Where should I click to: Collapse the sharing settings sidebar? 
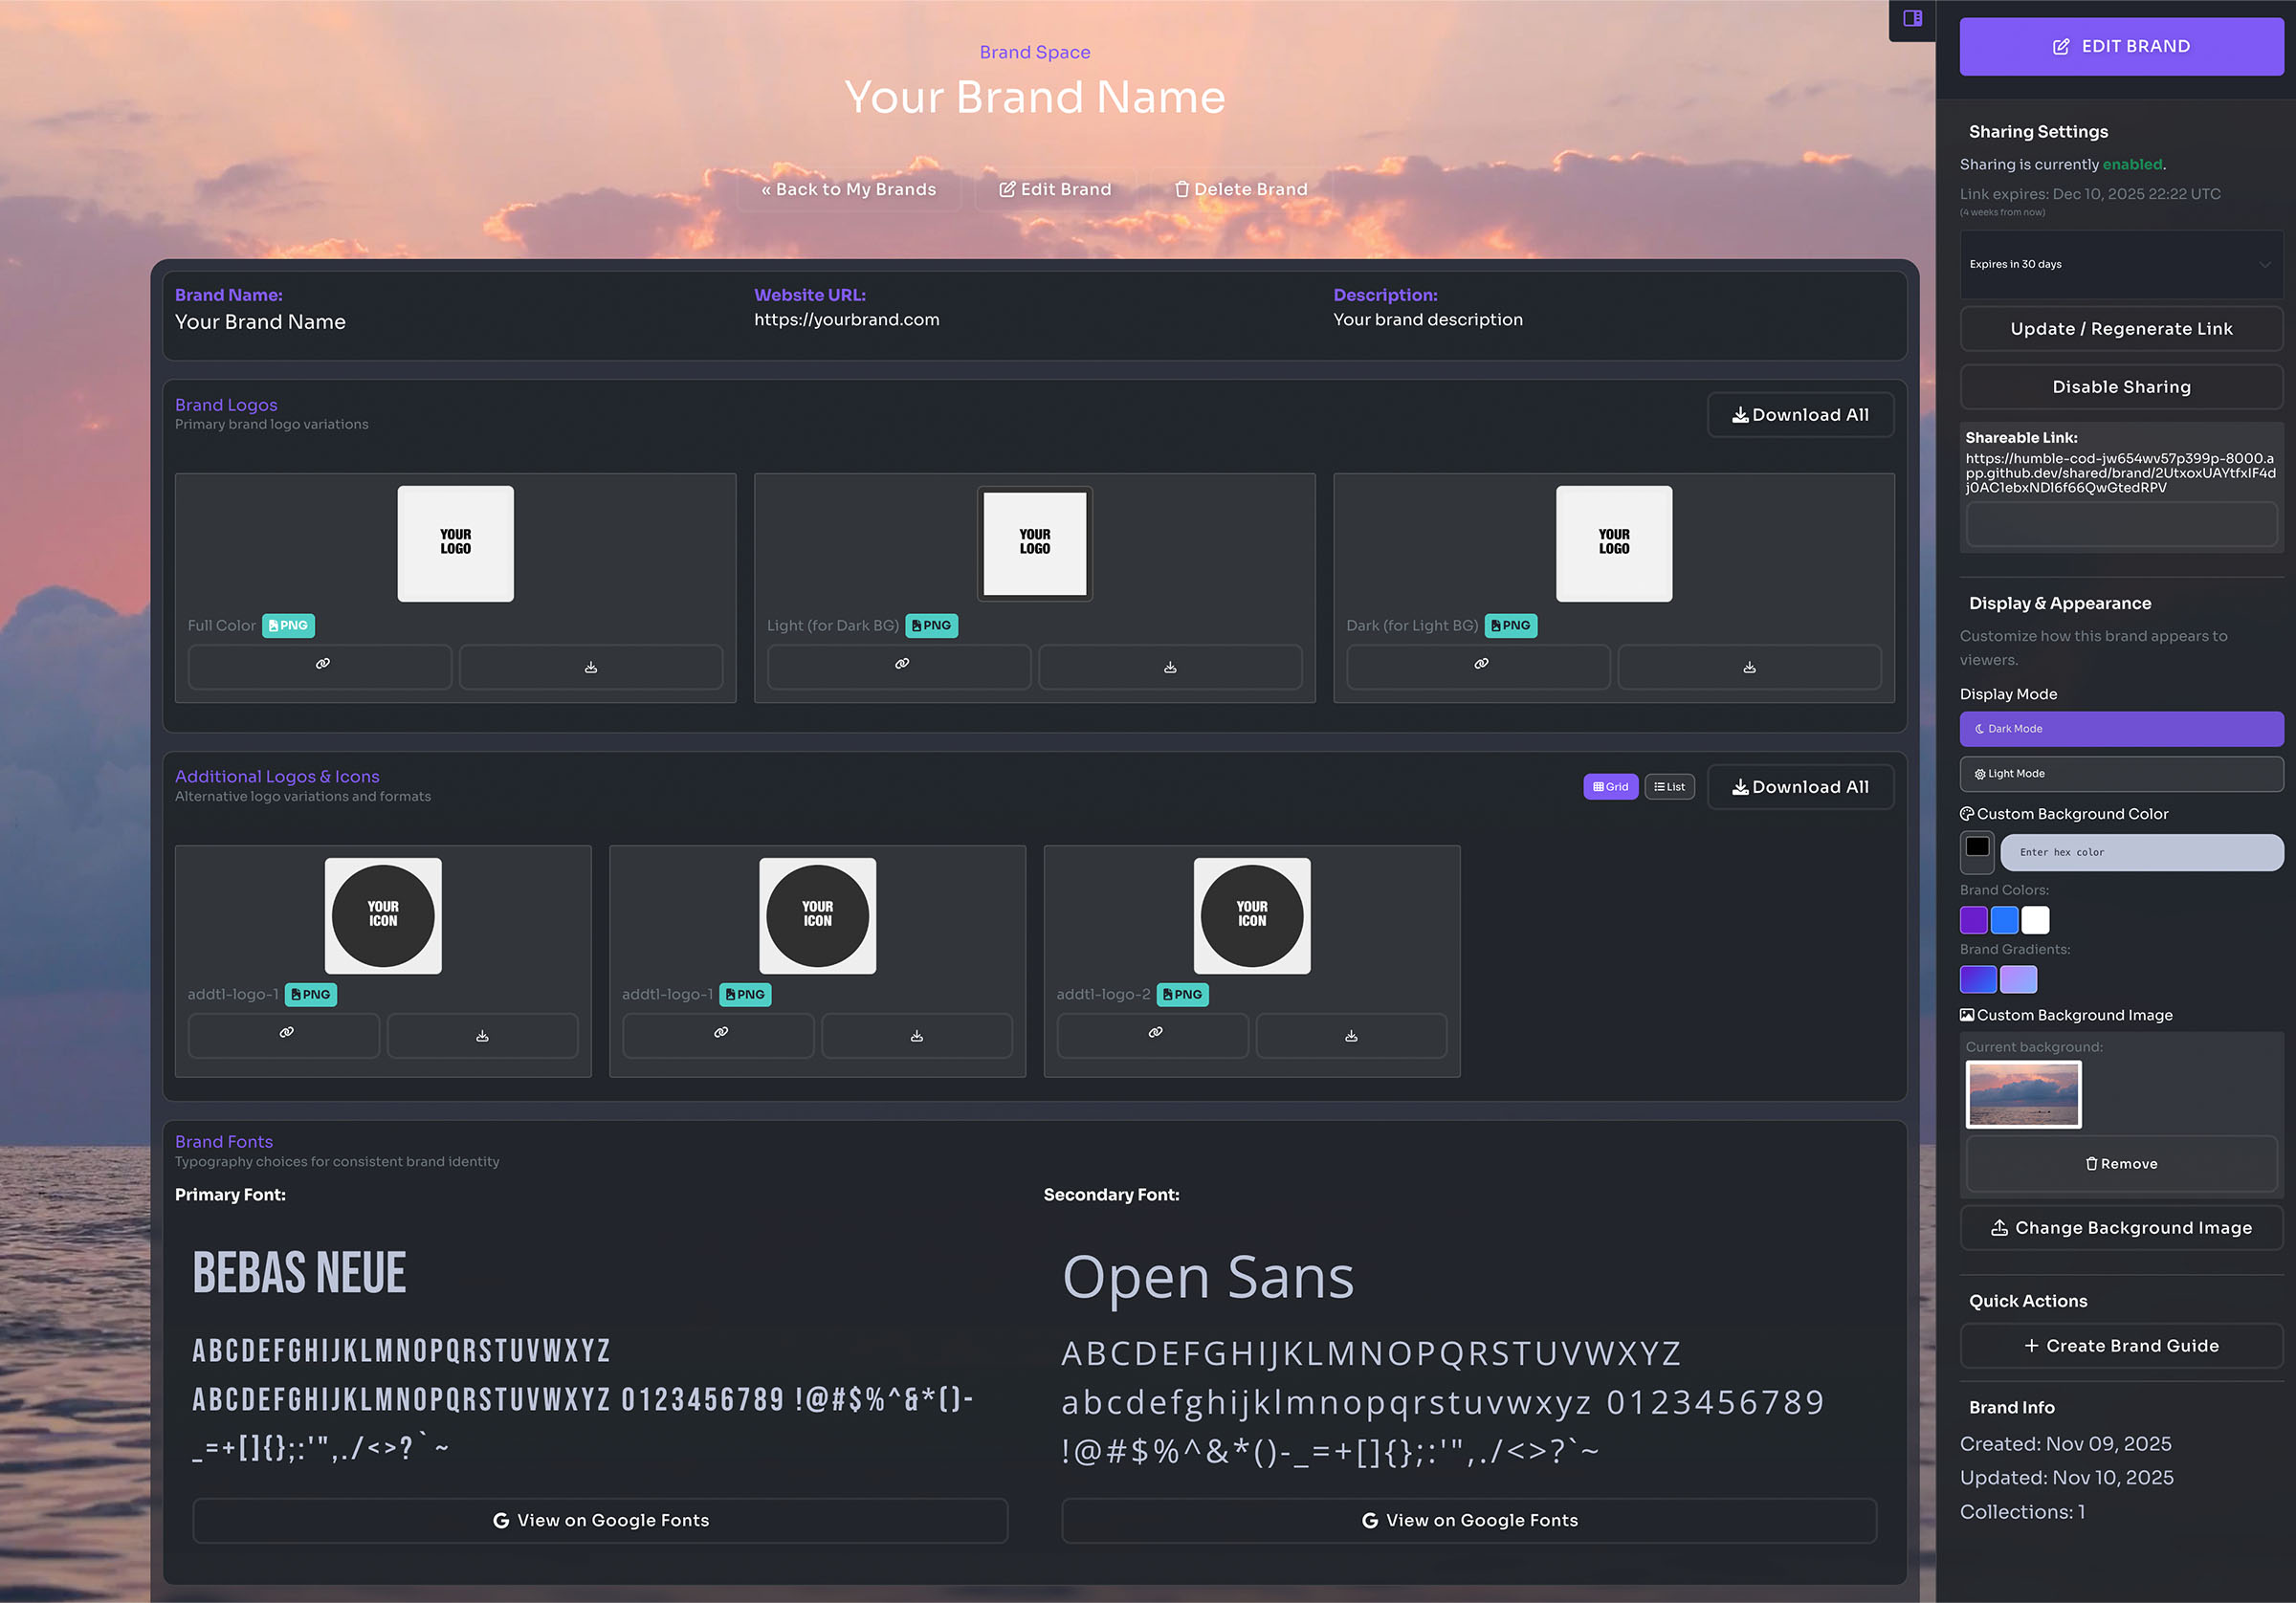point(1911,18)
